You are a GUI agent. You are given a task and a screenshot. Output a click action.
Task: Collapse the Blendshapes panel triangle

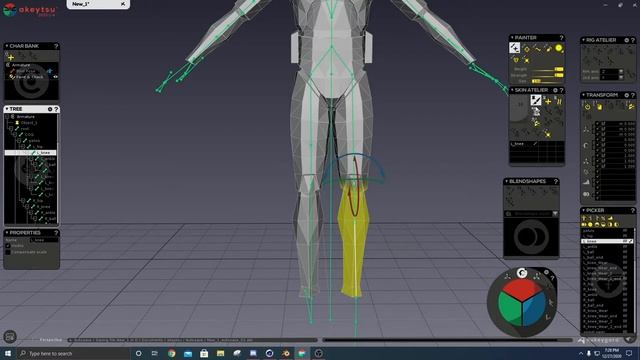(507, 181)
